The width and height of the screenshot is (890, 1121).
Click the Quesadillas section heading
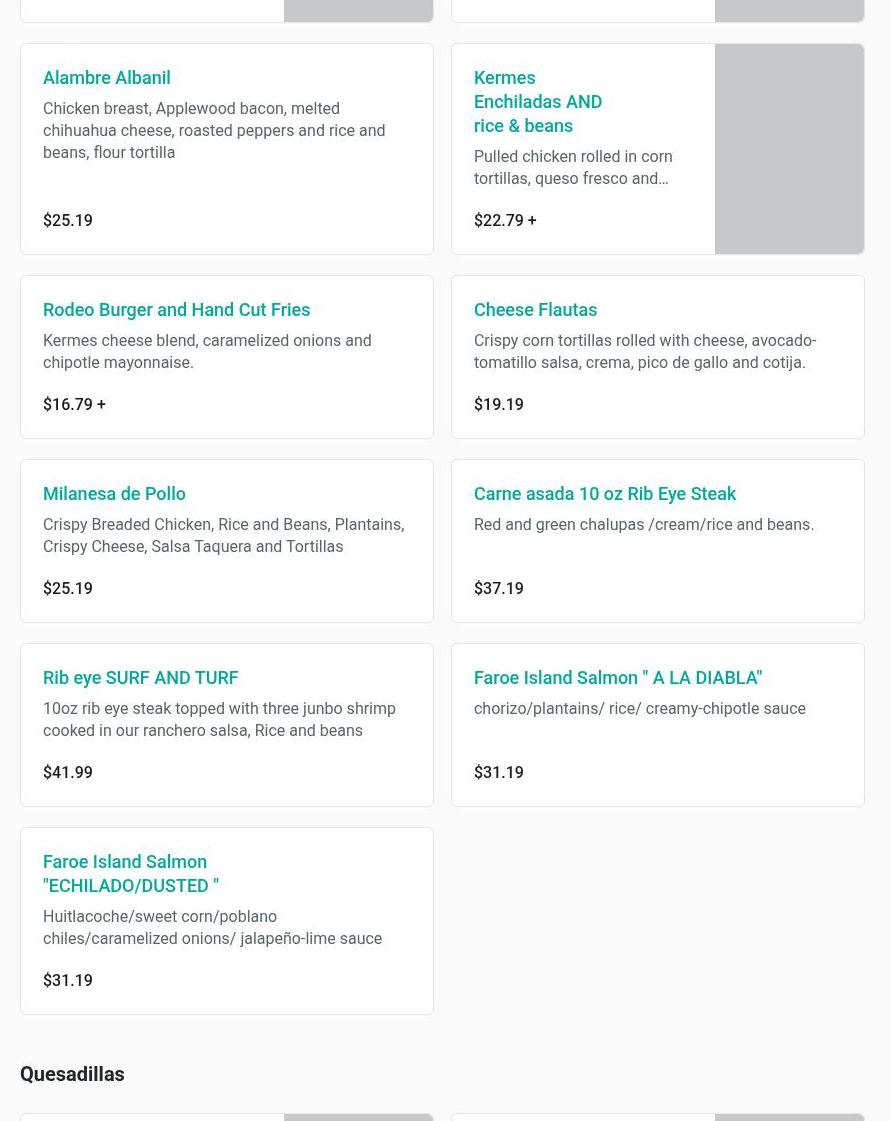point(72,1074)
